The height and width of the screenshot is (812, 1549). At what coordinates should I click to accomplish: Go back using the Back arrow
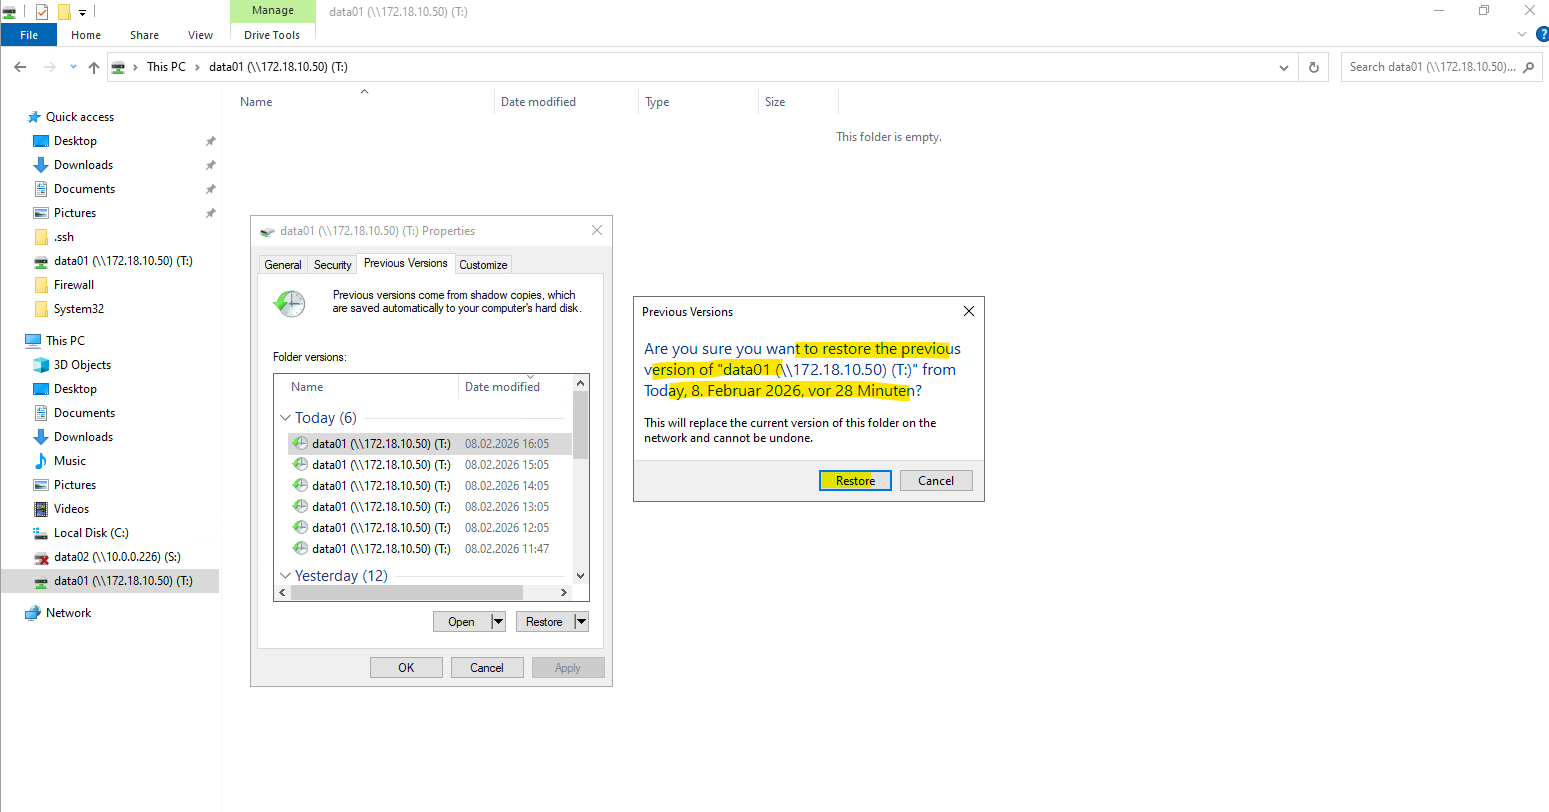[x=20, y=67]
